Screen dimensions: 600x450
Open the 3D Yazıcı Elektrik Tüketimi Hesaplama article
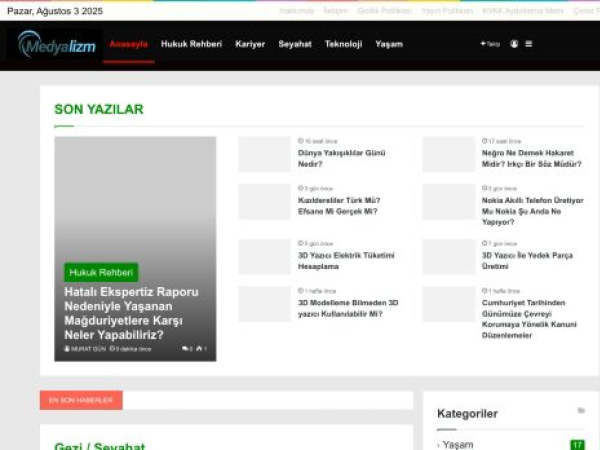click(346, 261)
